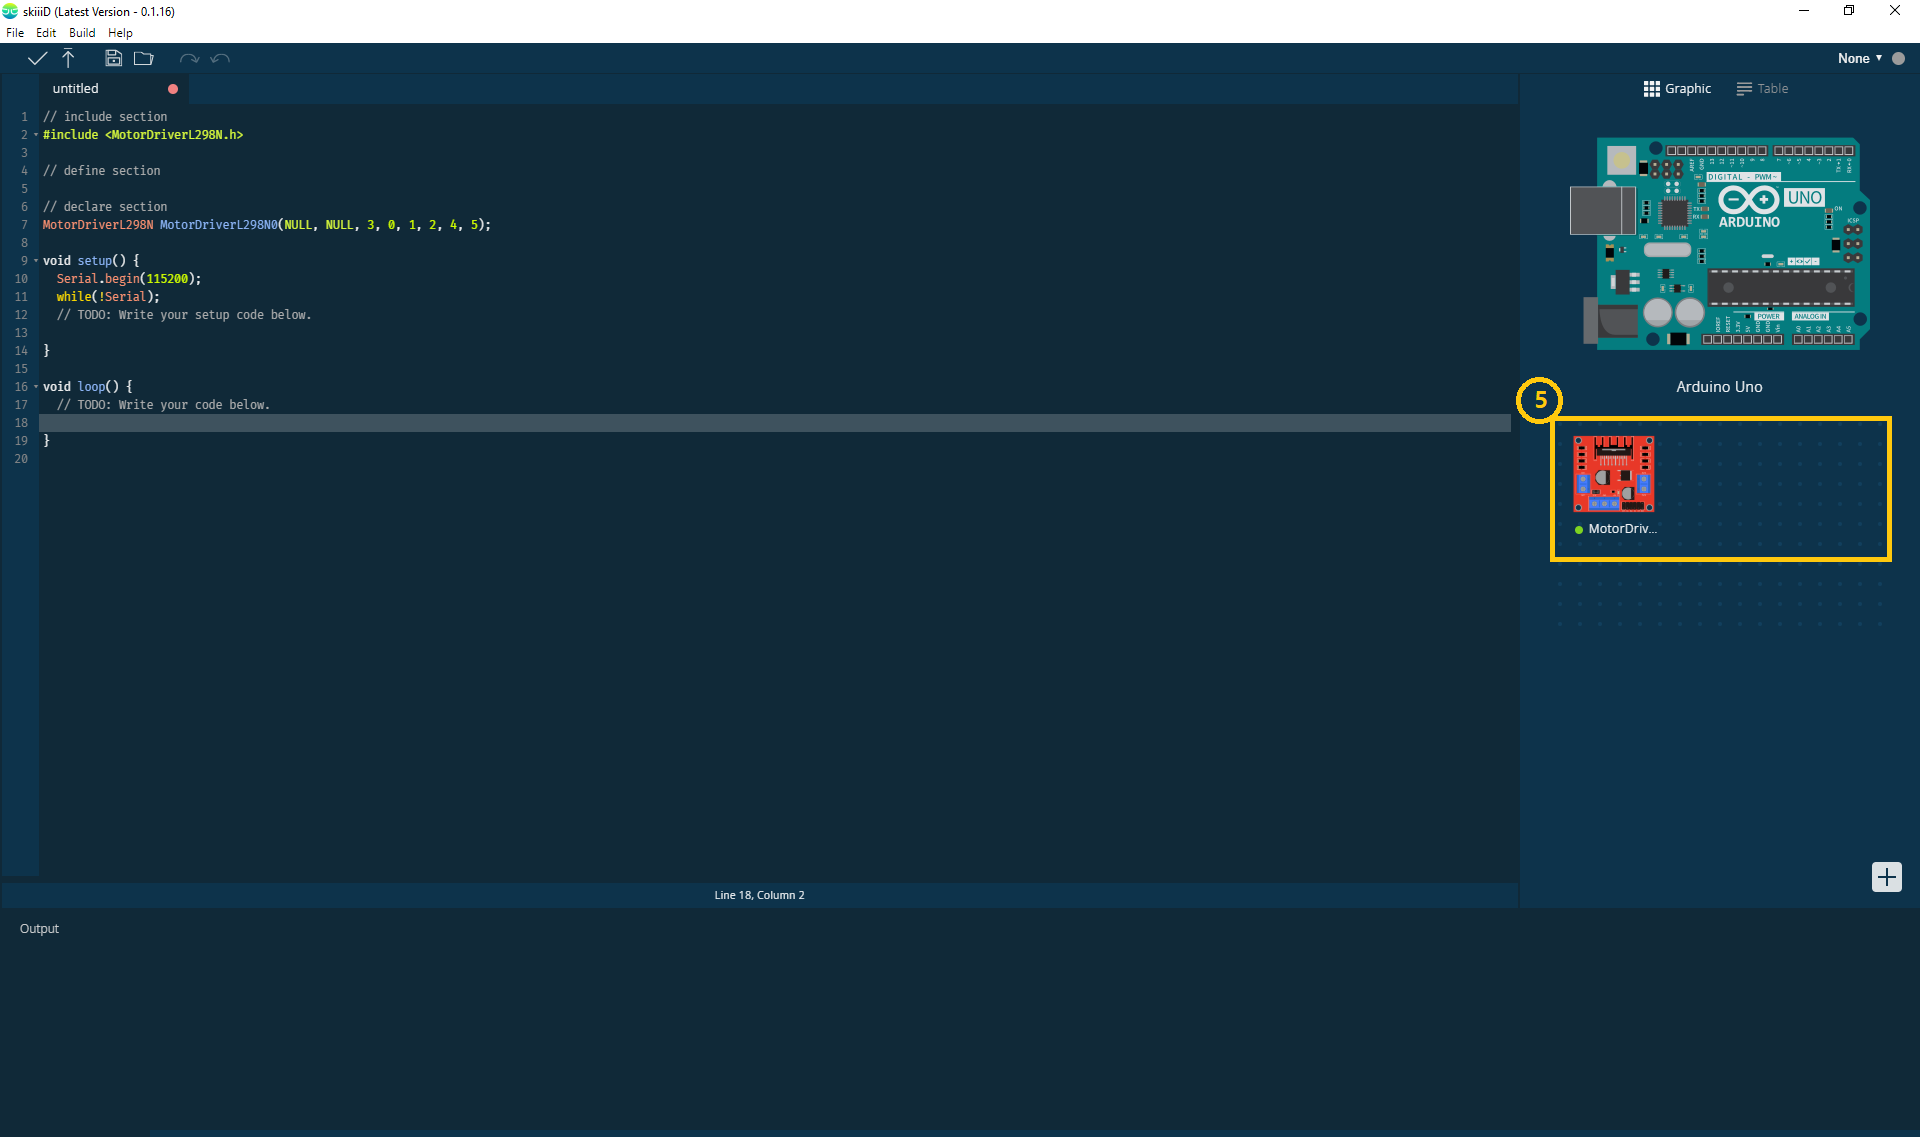Viewport: 1920px width, 1137px height.
Task: Click the open folder icon
Action: (143, 58)
